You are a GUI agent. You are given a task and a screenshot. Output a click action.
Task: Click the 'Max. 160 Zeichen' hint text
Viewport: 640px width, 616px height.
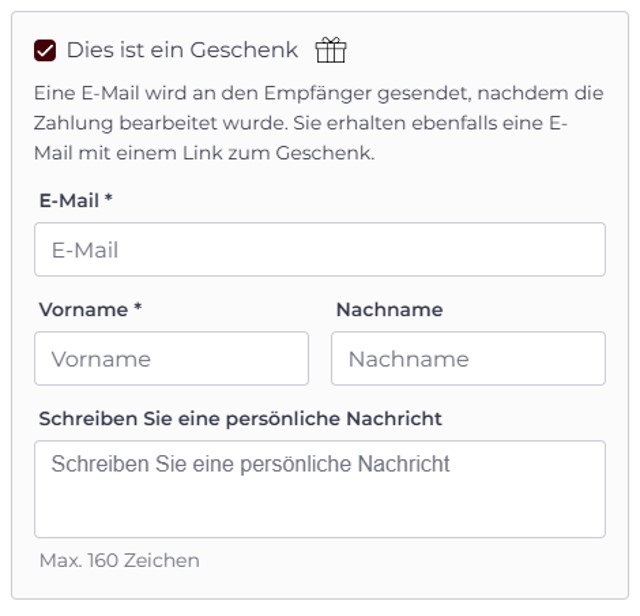coord(119,560)
